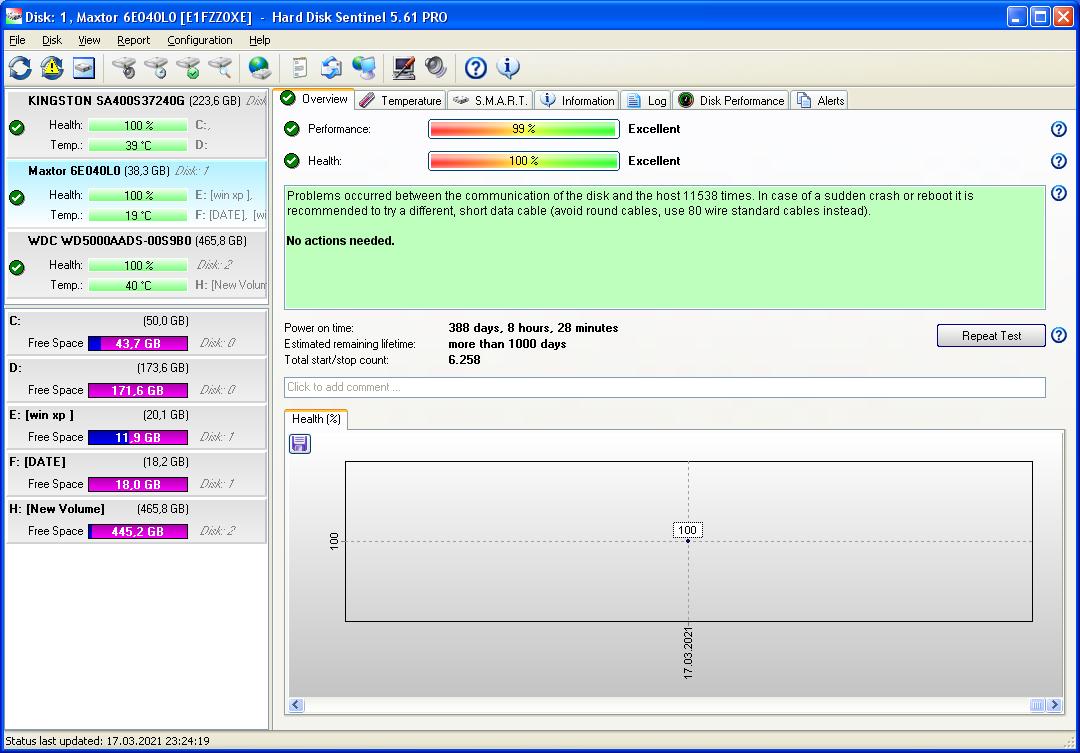Open the Configuration menu
1080x753 pixels.
200,40
